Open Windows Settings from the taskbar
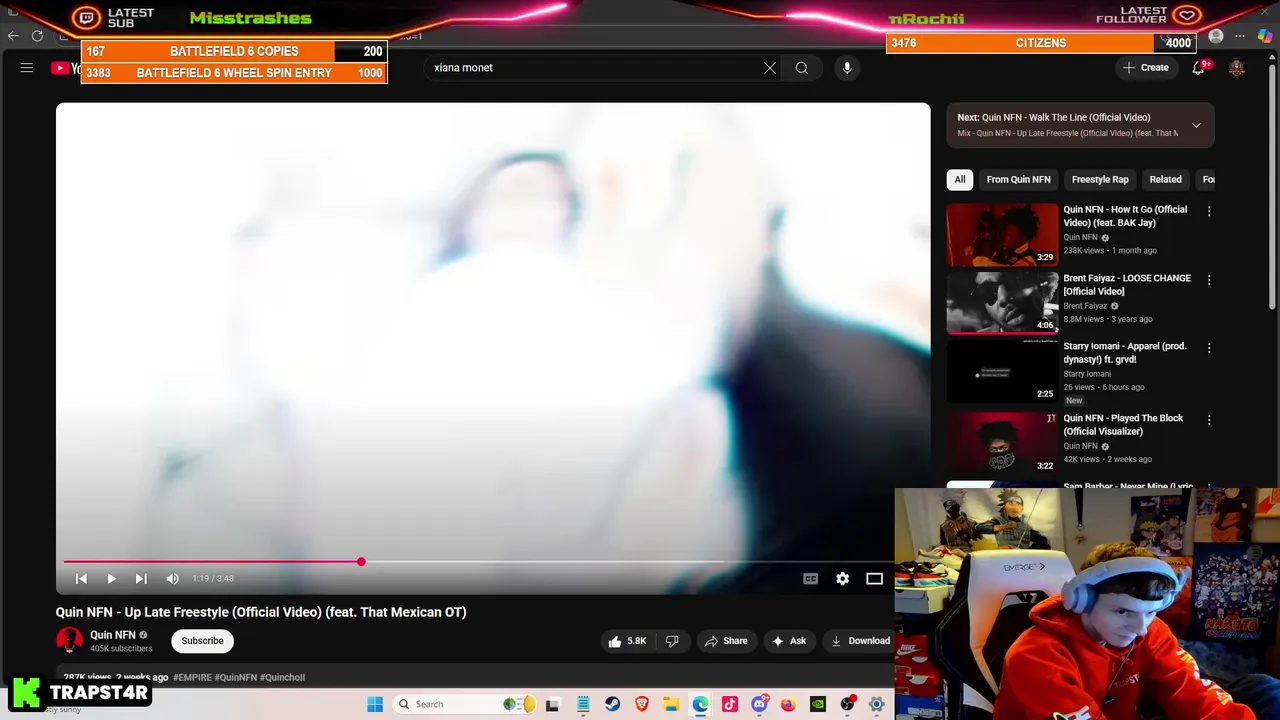The width and height of the screenshot is (1280, 720). pyautogui.click(x=877, y=705)
